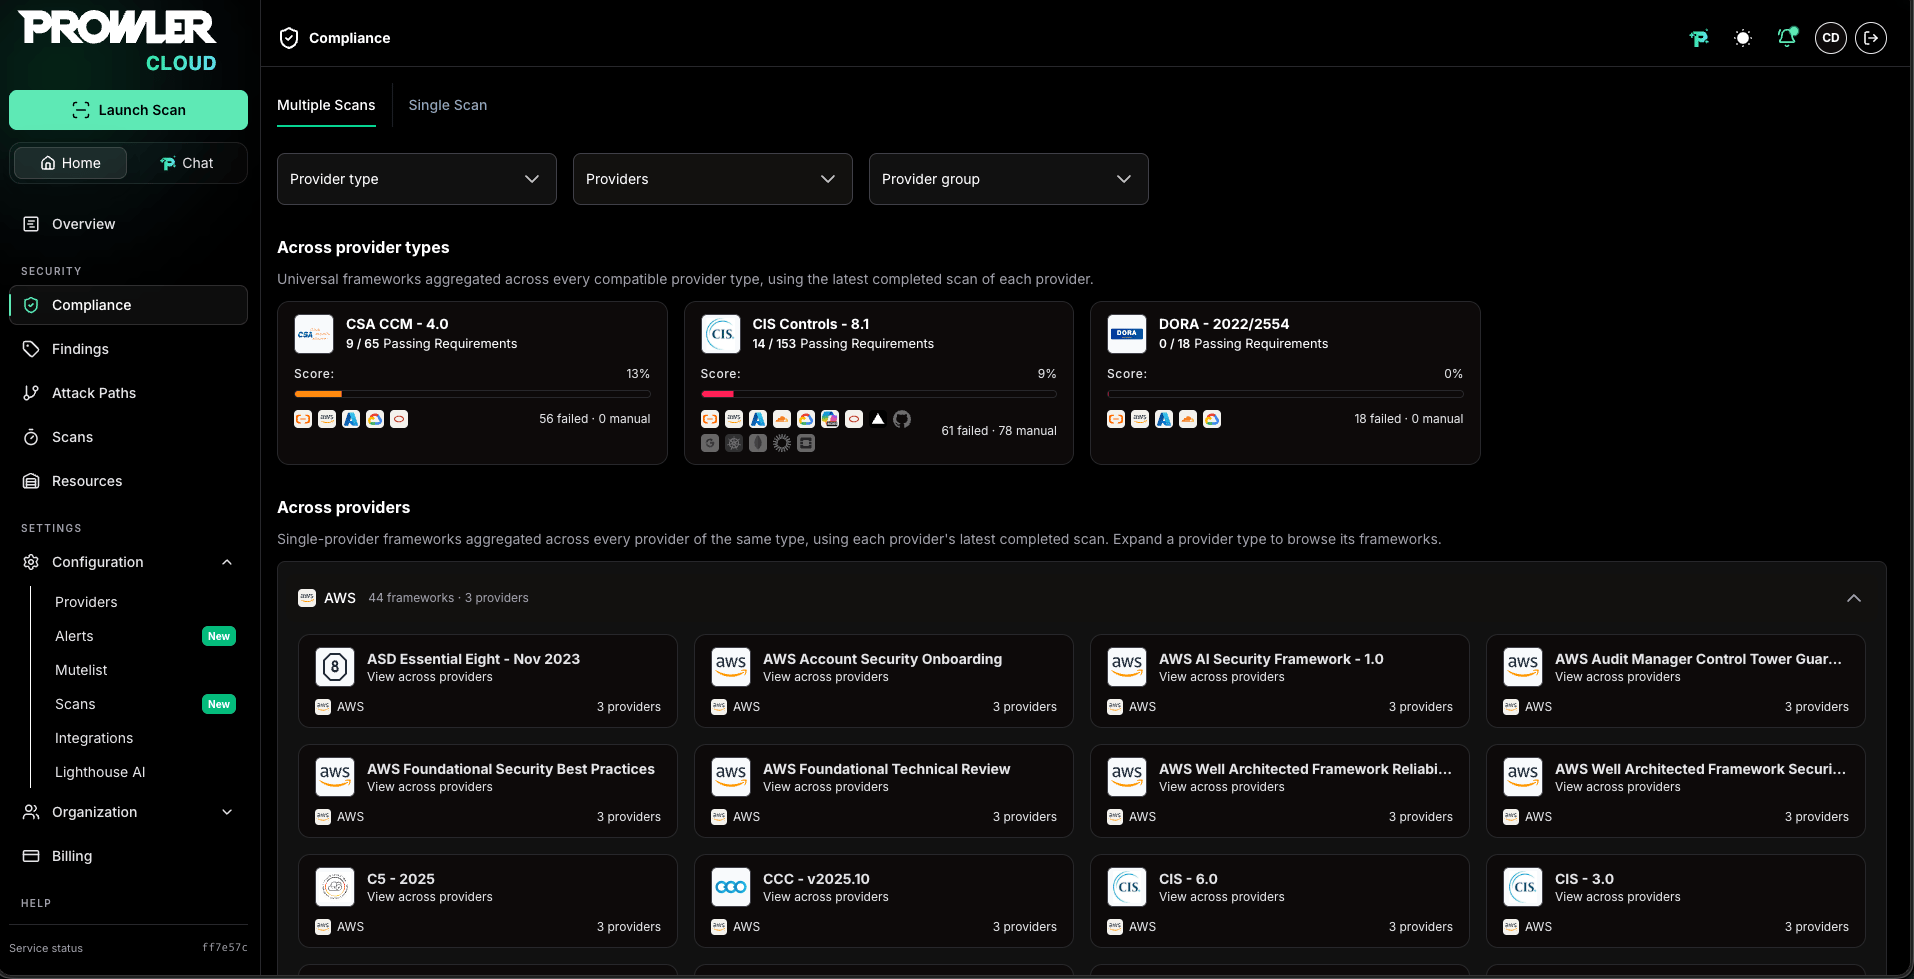
Task: Open Integrations settings
Action: click(x=94, y=738)
